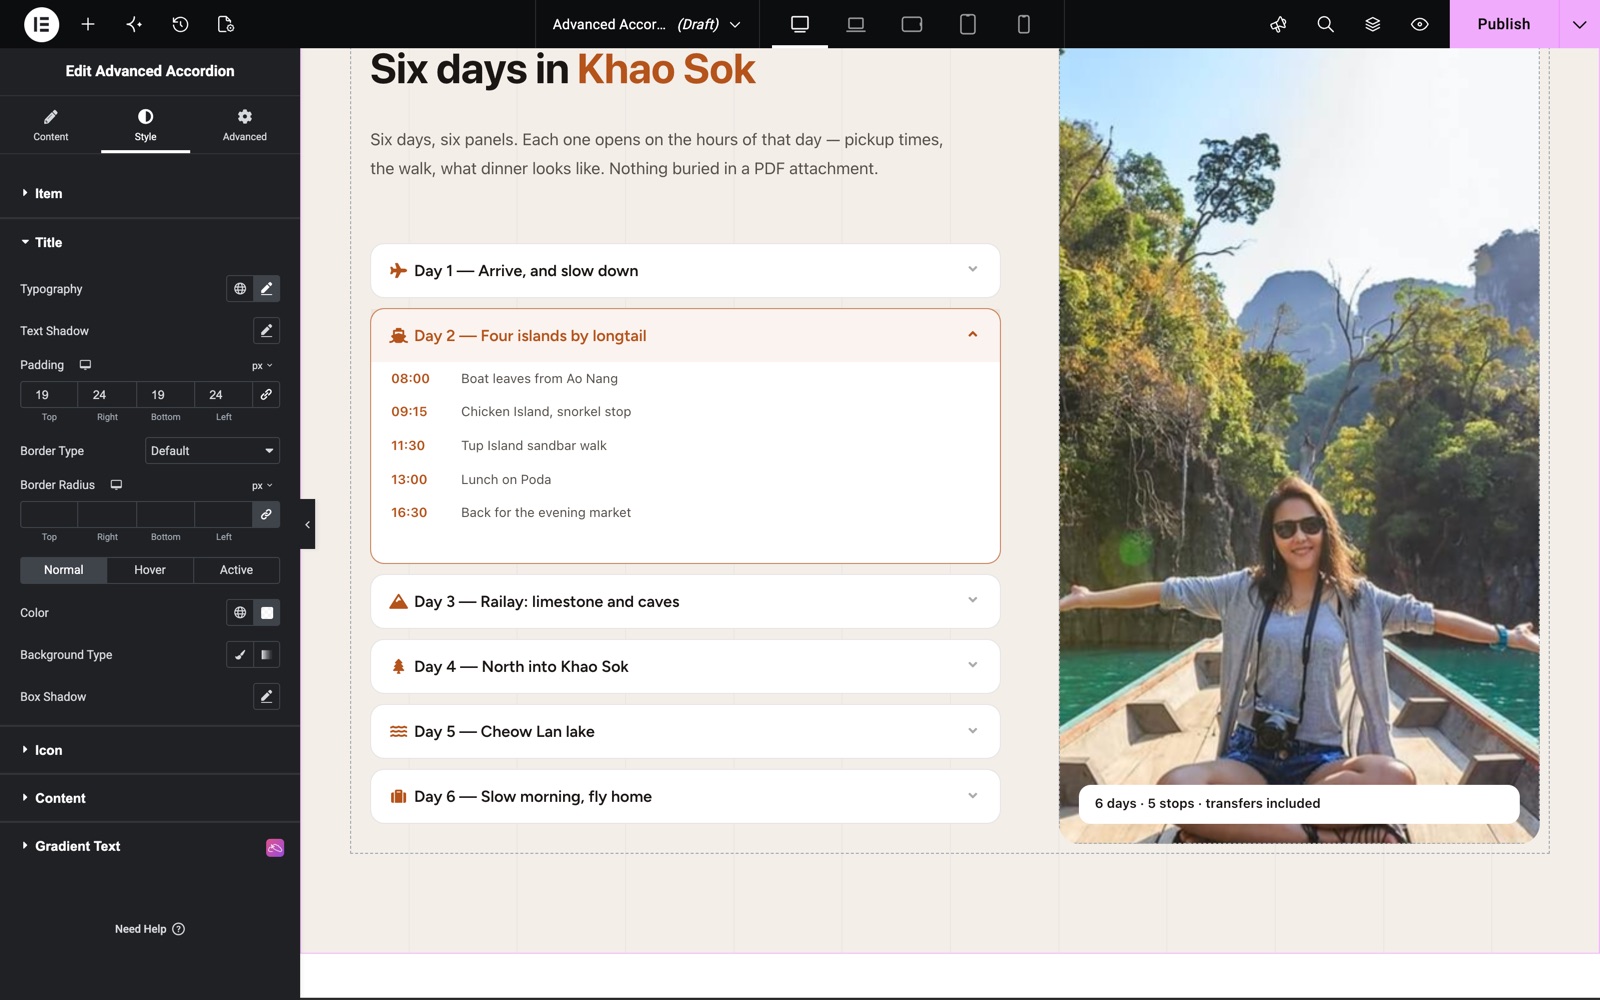
Task: Add a new element with plus icon
Action: 88,24
